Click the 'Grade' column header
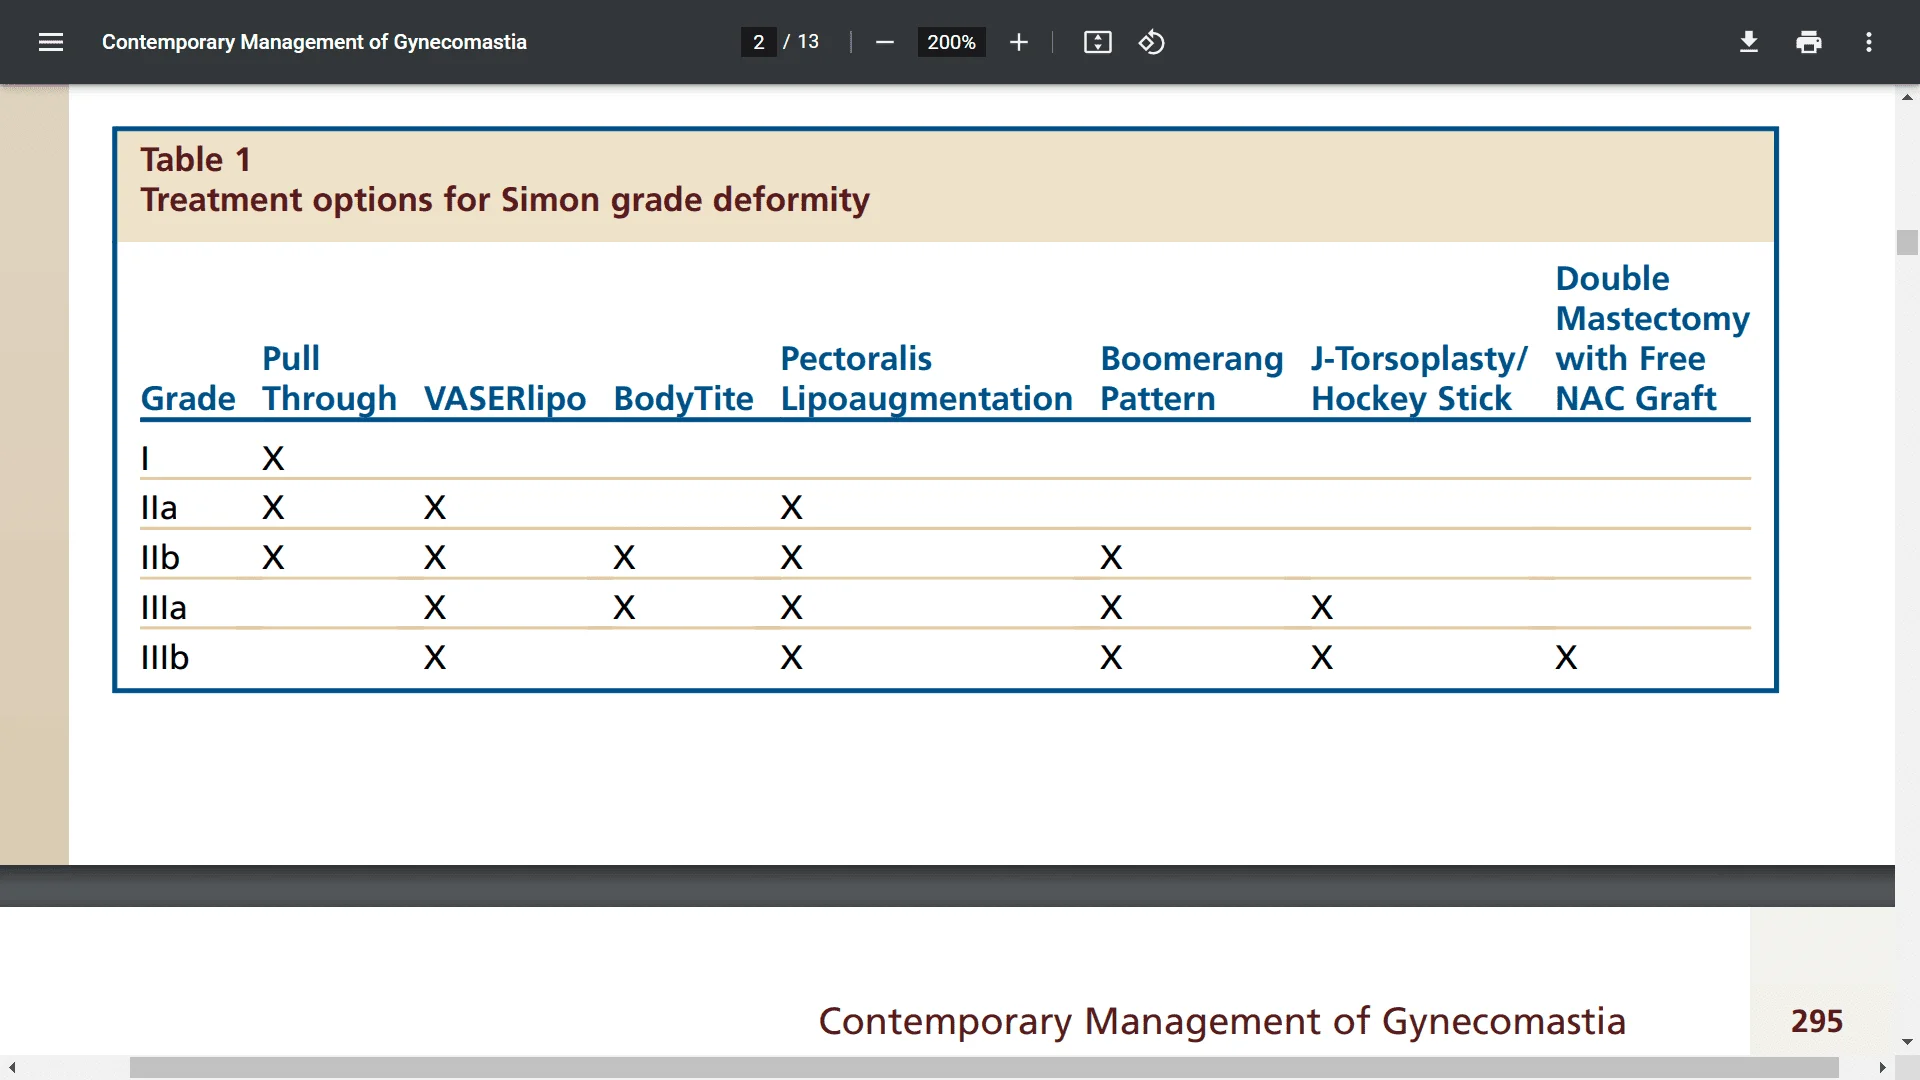 pos(188,398)
